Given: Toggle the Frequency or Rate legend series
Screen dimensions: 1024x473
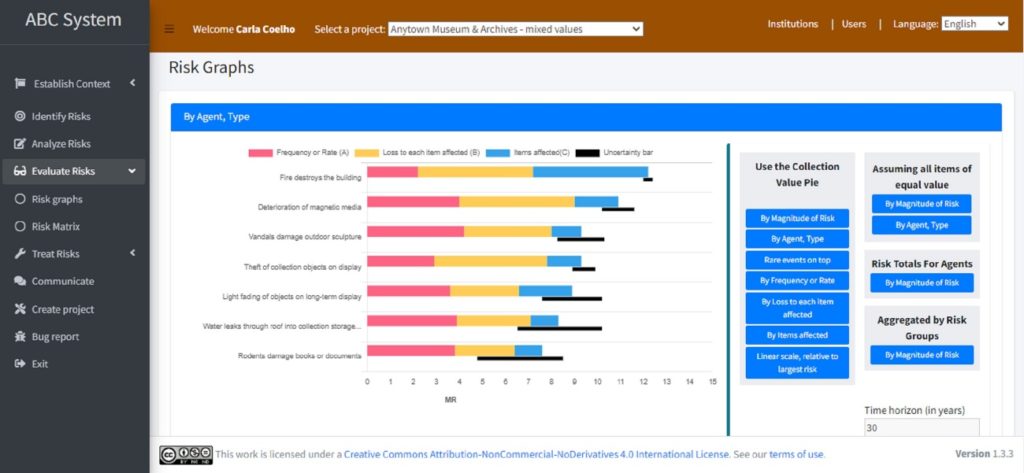Looking at the screenshot, I should (297, 153).
